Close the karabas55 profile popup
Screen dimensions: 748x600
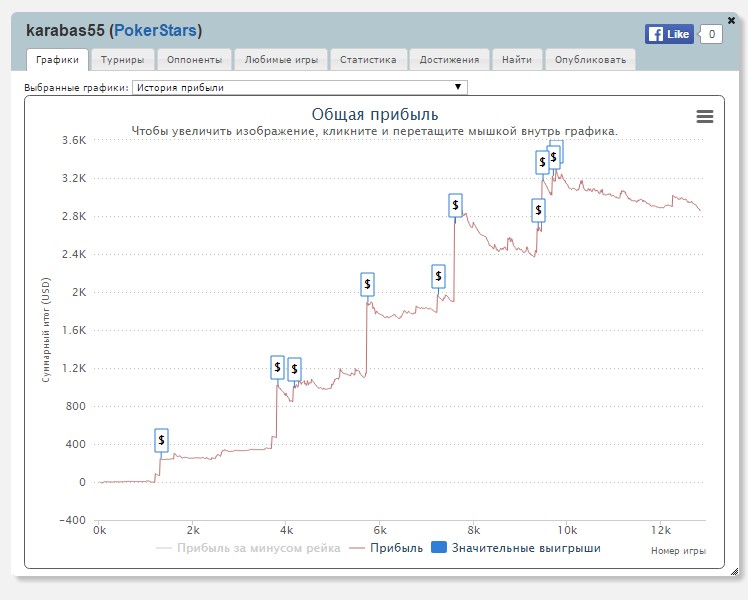click(731, 20)
